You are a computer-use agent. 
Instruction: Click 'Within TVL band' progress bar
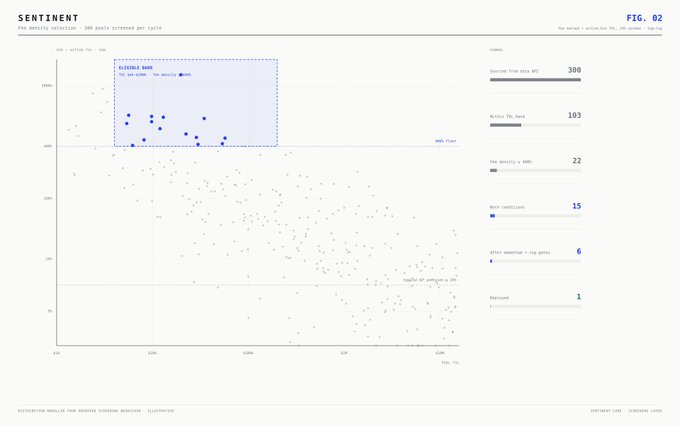[x=535, y=125]
